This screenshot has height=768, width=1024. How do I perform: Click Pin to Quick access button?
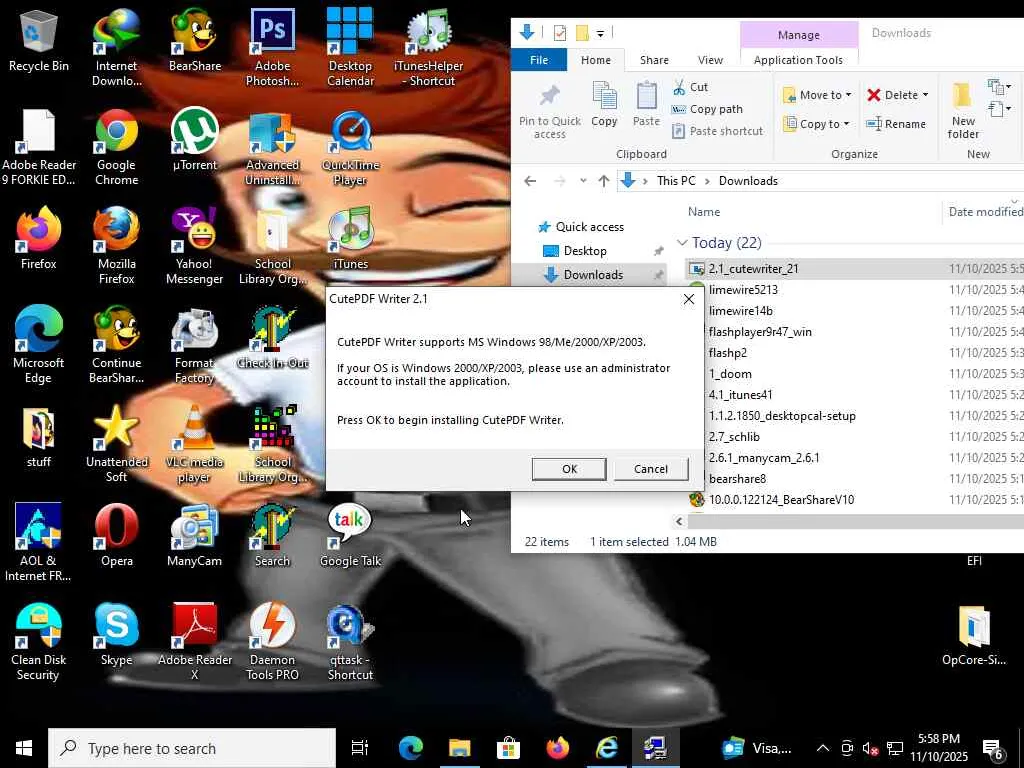tap(549, 111)
